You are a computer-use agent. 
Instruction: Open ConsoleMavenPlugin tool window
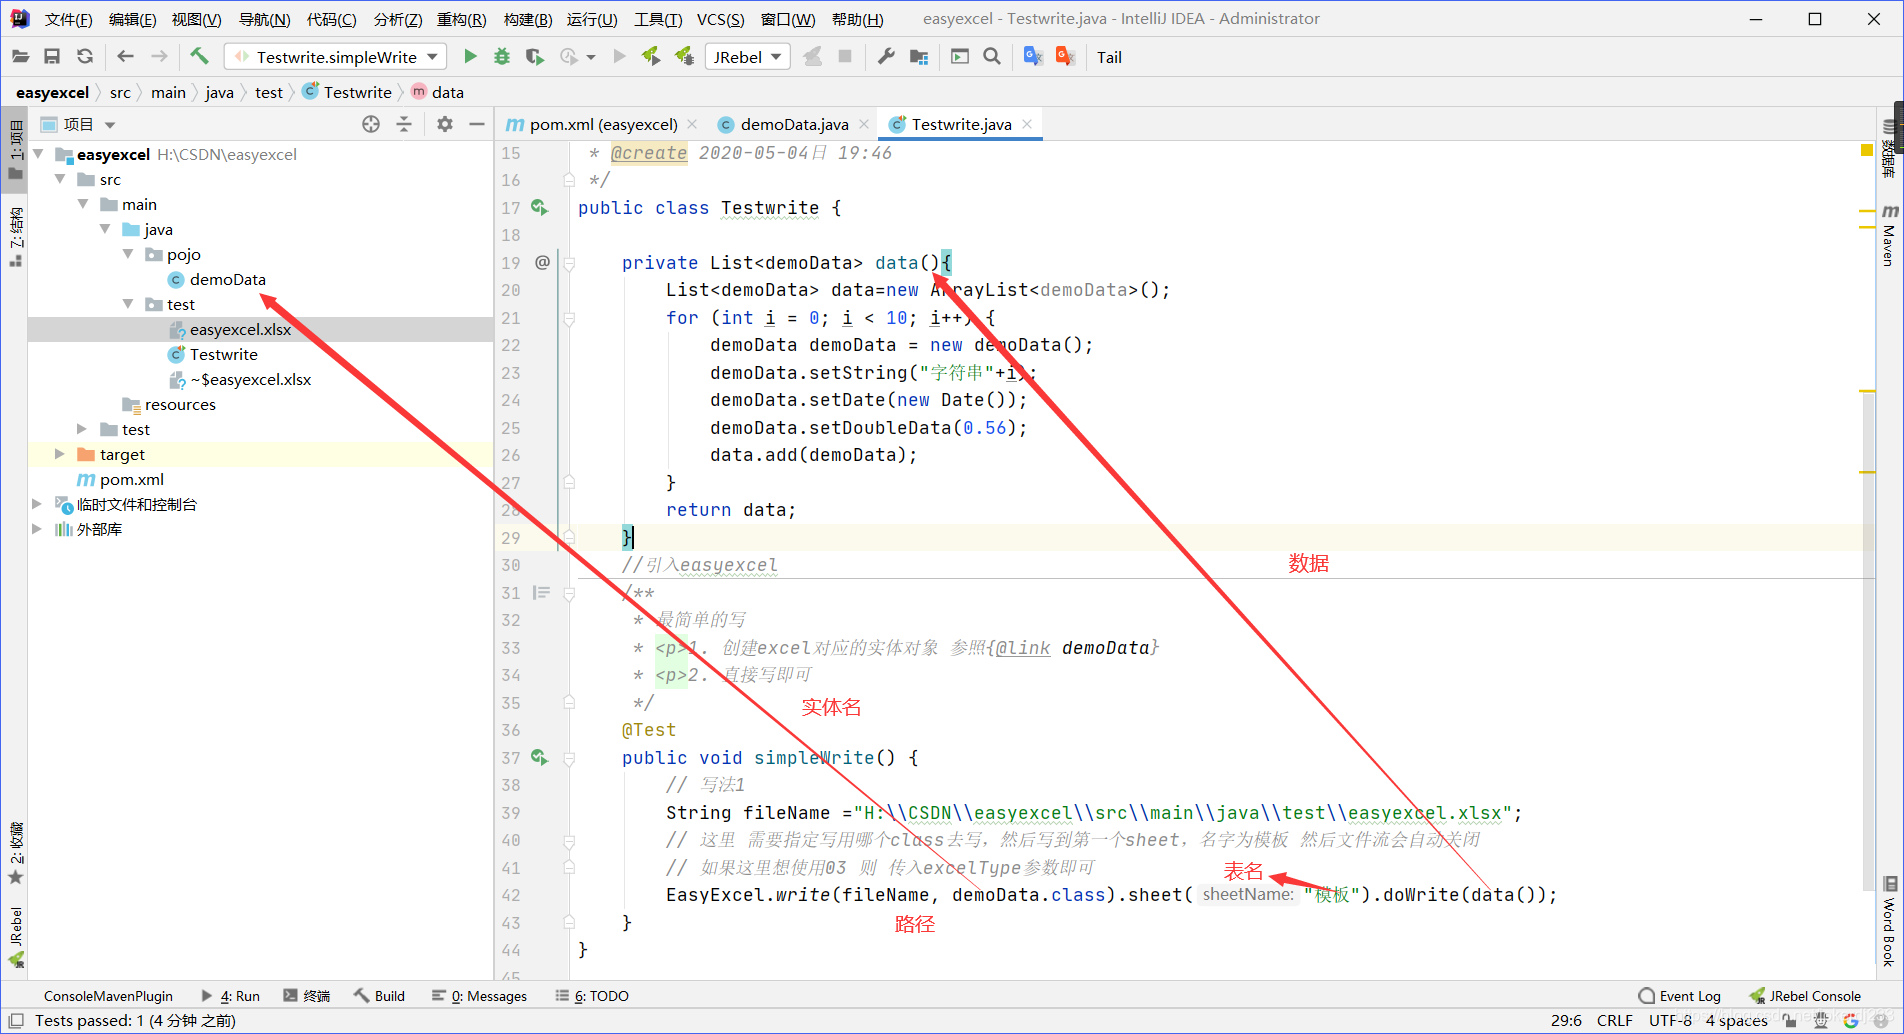(x=108, y=996)
